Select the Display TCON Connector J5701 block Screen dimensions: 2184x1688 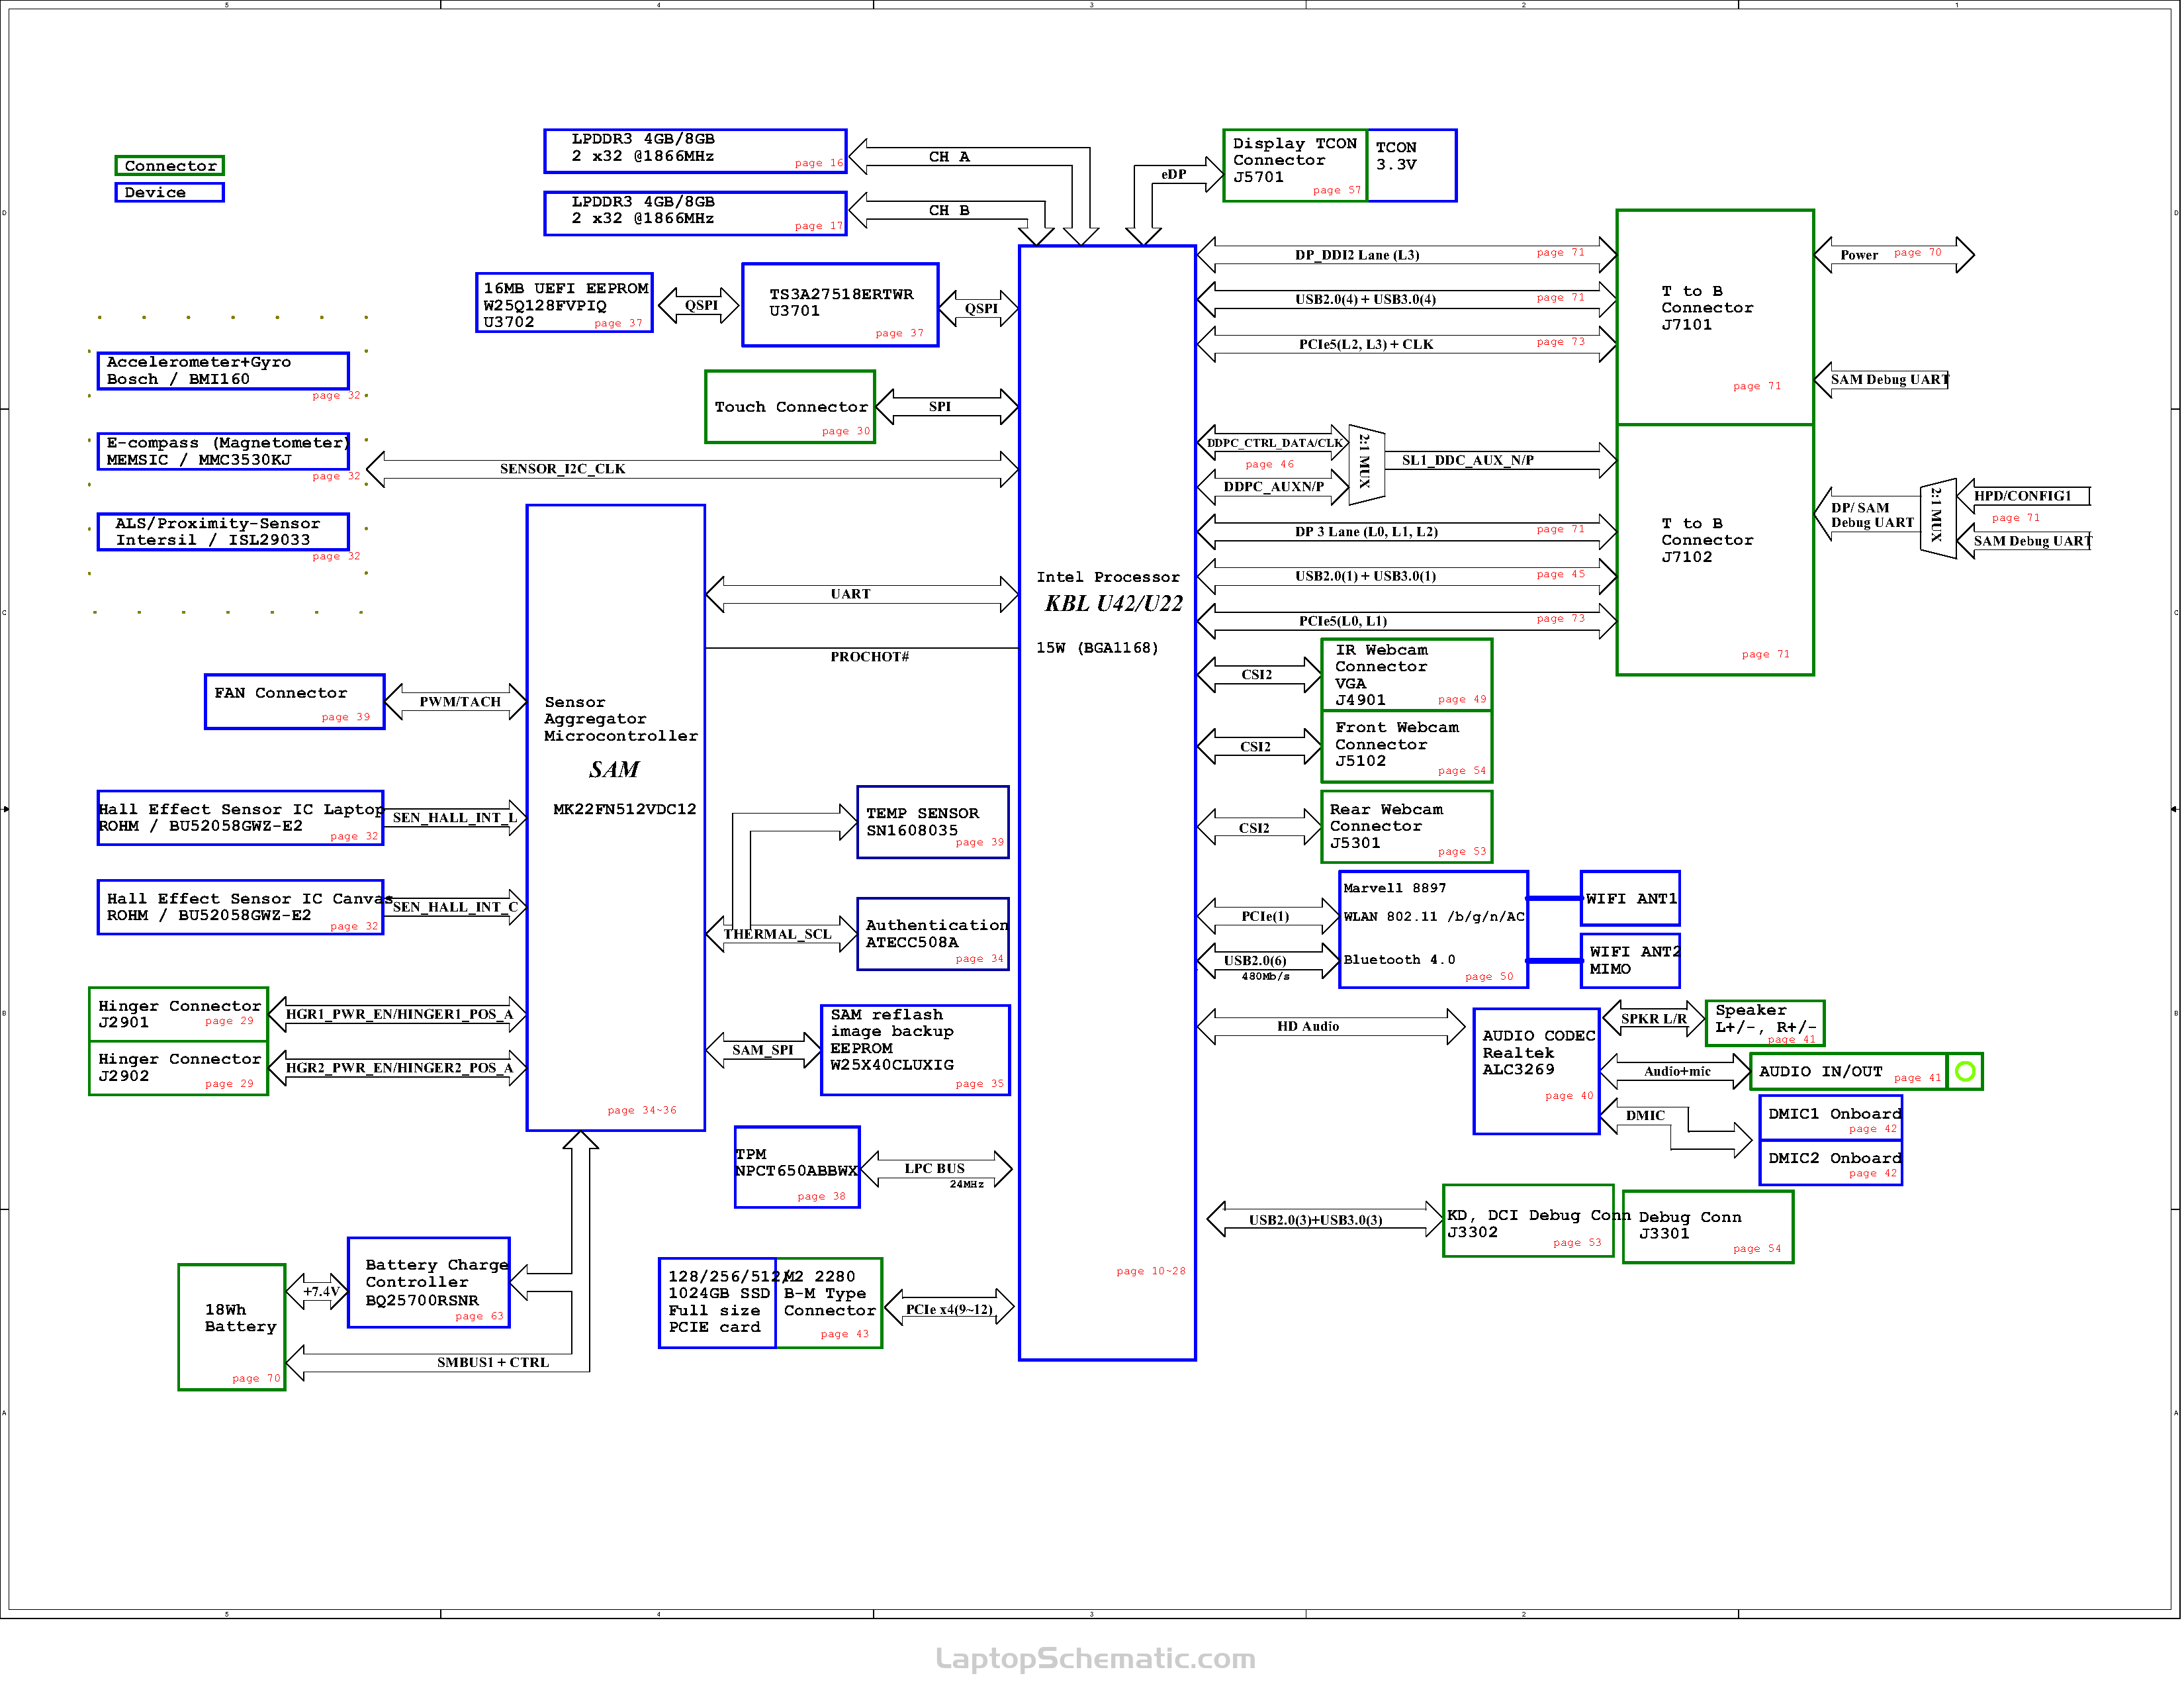coord(1295,165)
